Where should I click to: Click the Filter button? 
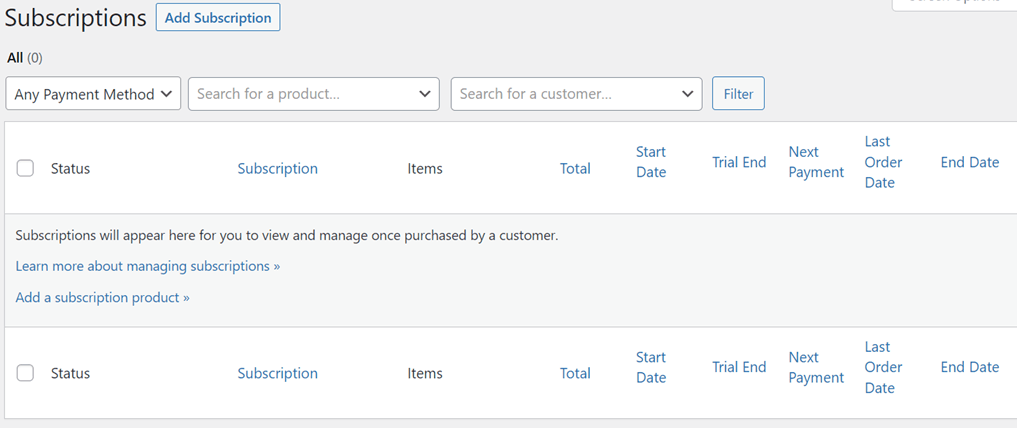coord(738,94)
